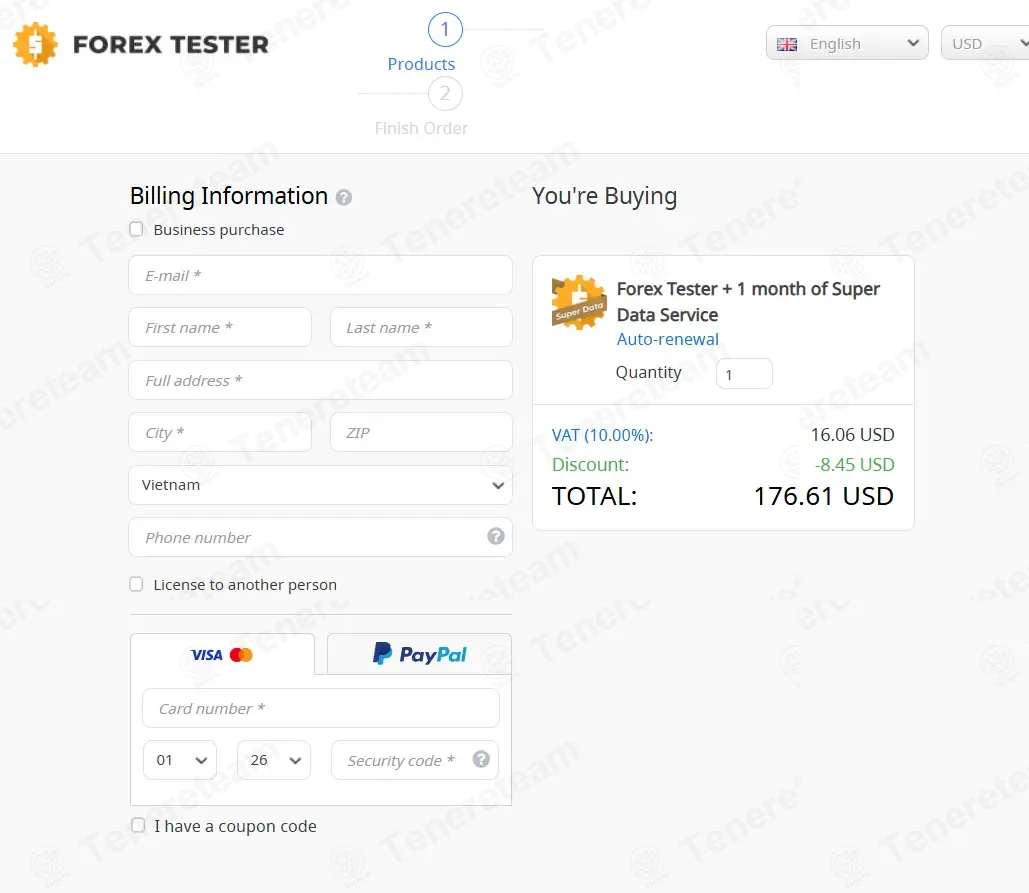Focus the Full address field
Viewport: 1029px width, 893px height.
coord(320,380)
